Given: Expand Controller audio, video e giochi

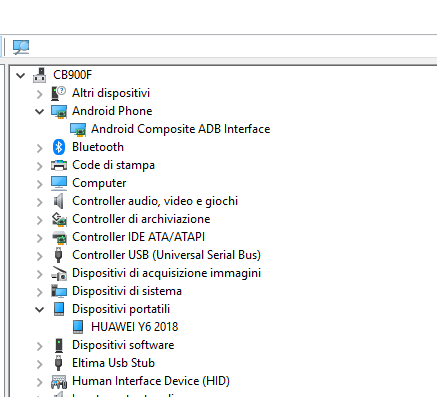Looking at the screenshot, I should (x=40, y=202).
